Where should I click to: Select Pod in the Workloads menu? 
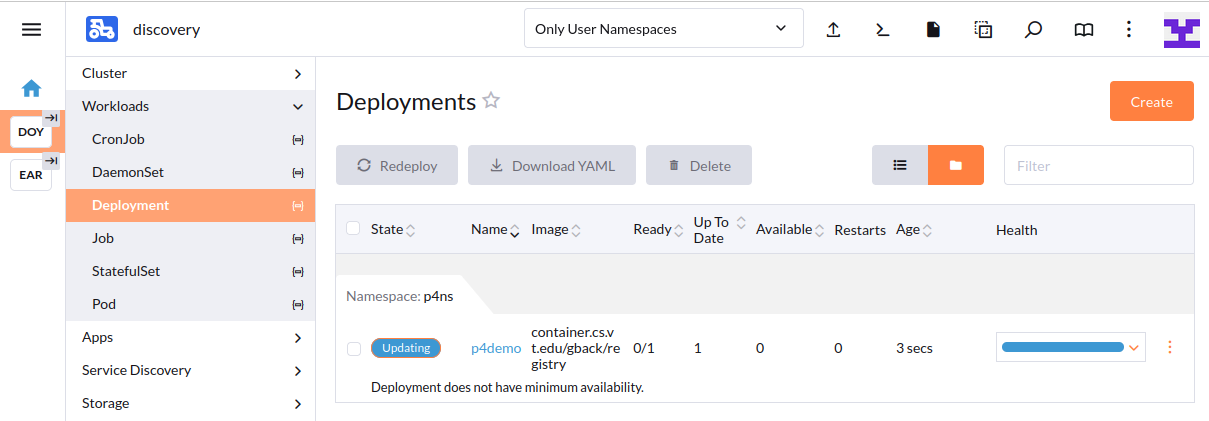click(105, 304)
